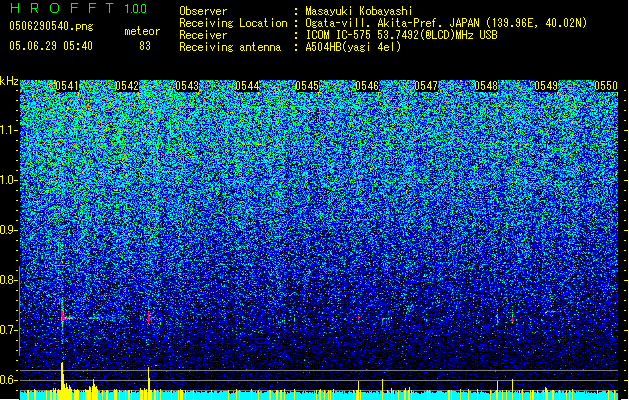
Task: Click the 0549 time marker
Action: coord(546,86)
